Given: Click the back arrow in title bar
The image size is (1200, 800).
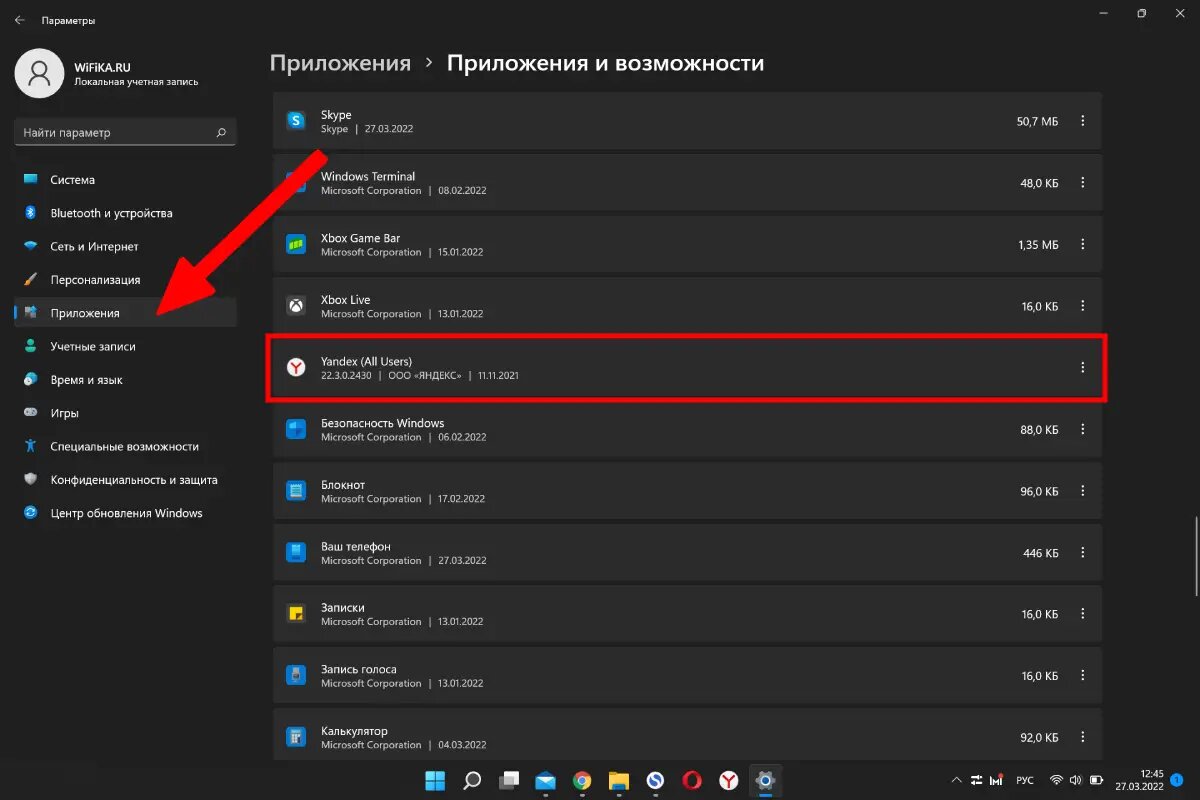Looking at the screenshot, I should [20, 20].
